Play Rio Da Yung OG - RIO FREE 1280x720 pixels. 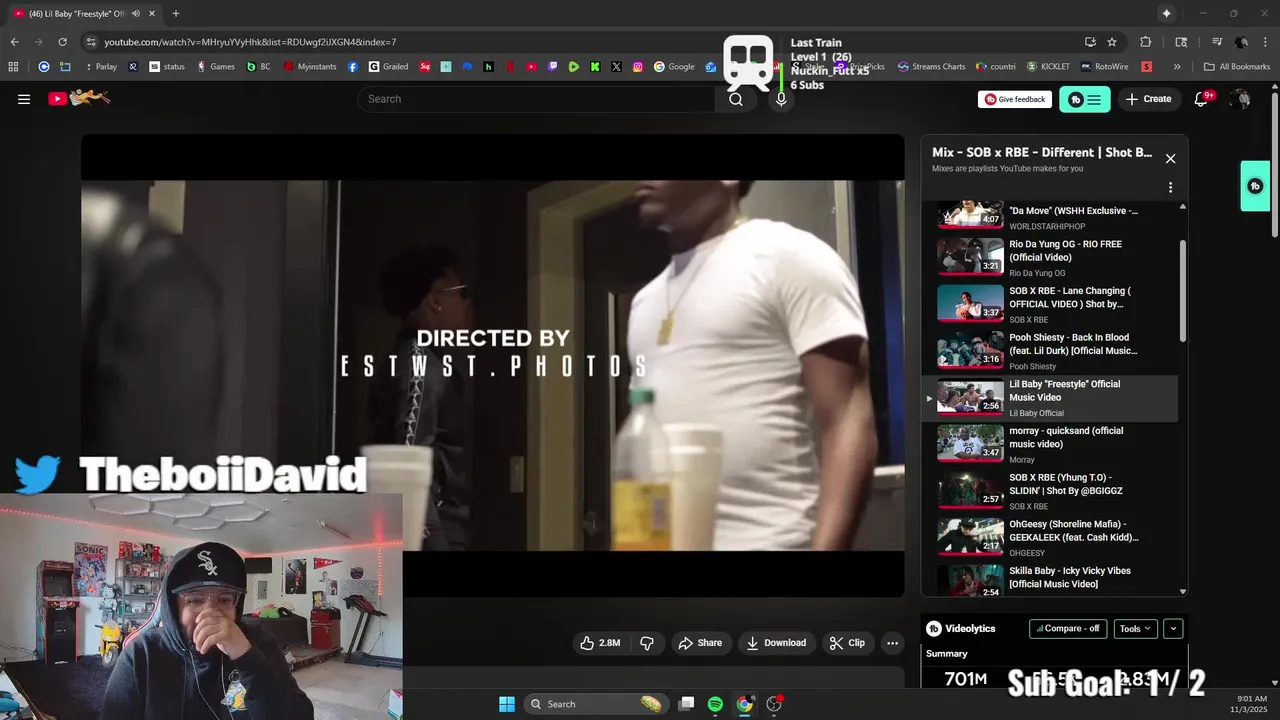point(1057,257)
